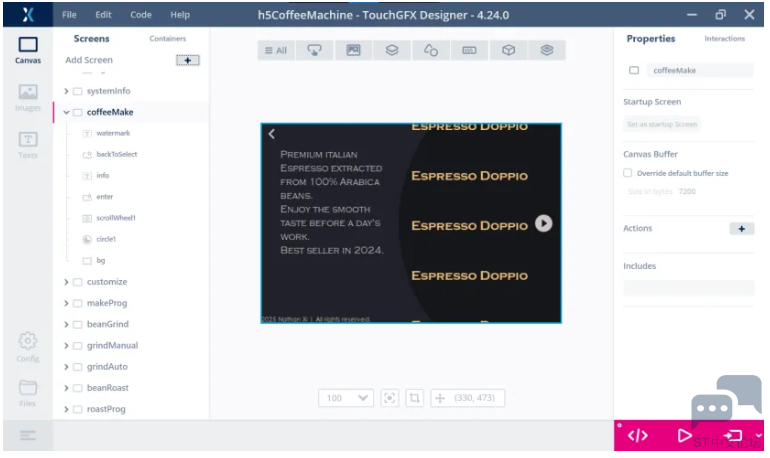Open the Progress indicators widget category
The width and height of the screenshot is (770, 458).
469,50
